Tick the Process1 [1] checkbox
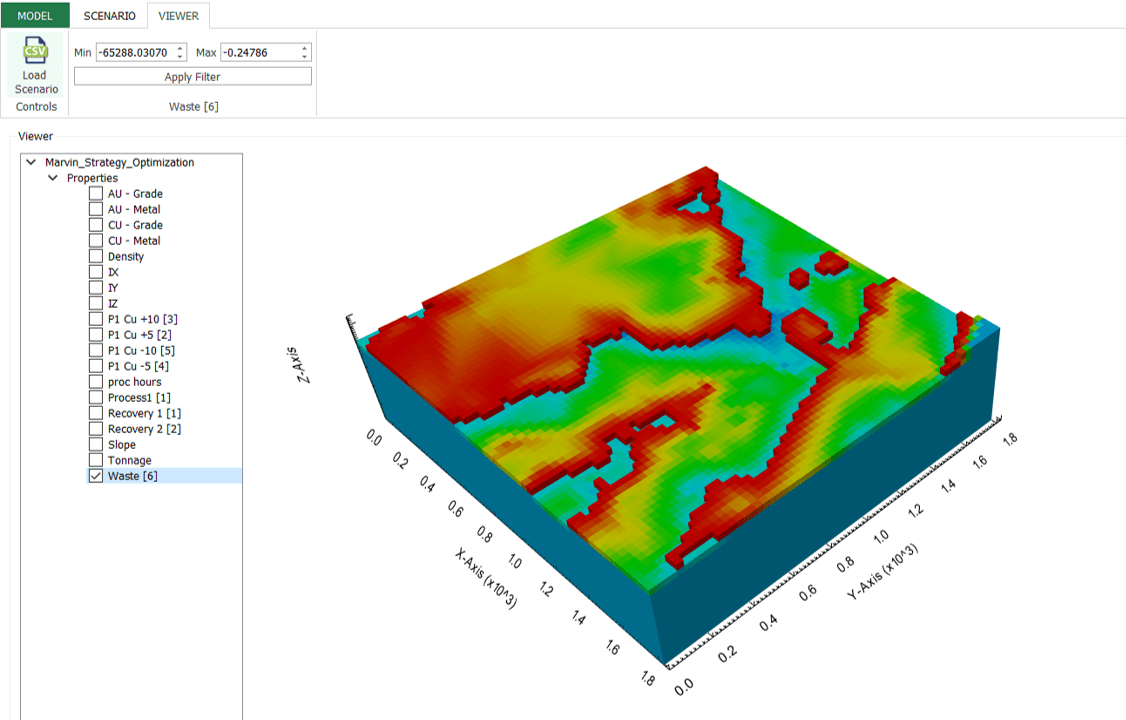 point(96,398)
